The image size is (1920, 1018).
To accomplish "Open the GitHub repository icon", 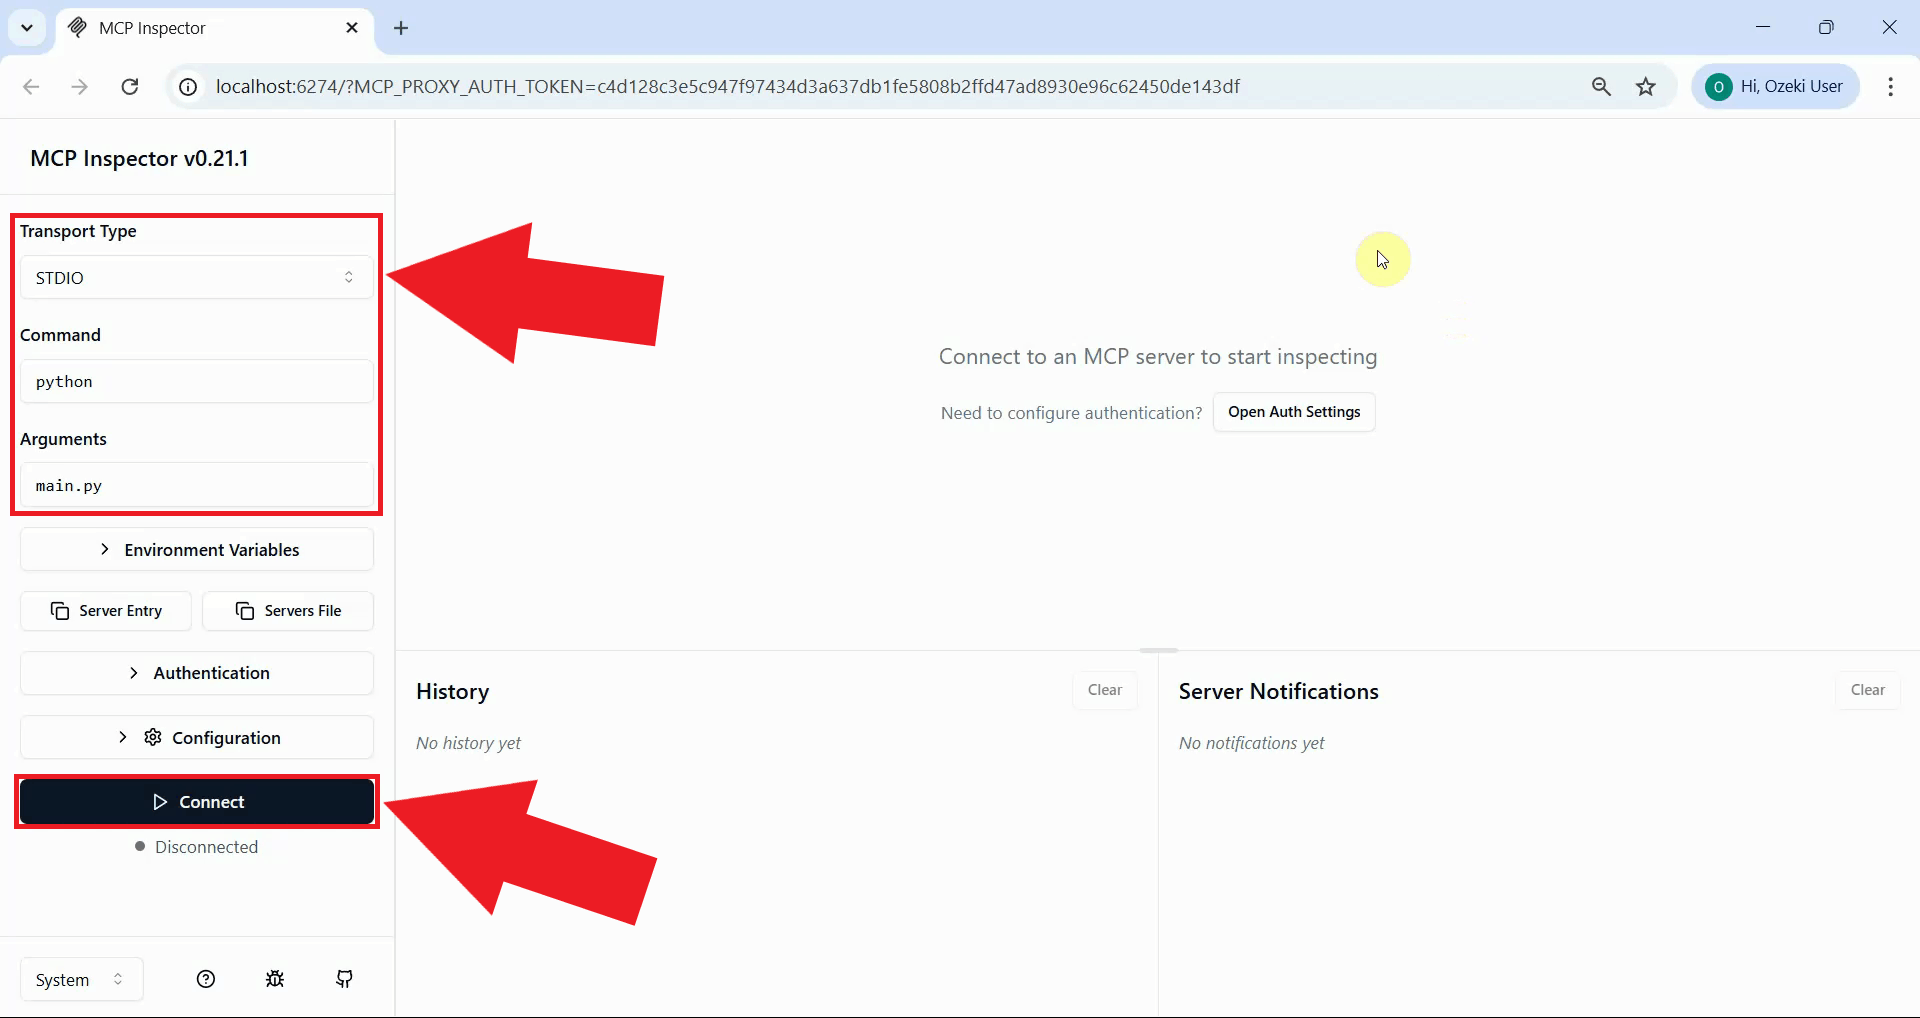I will tap(344, 979).
